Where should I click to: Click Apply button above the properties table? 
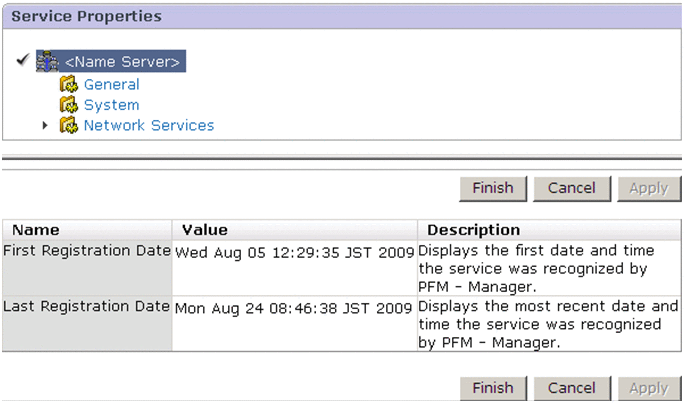click(x=648, y=188)
